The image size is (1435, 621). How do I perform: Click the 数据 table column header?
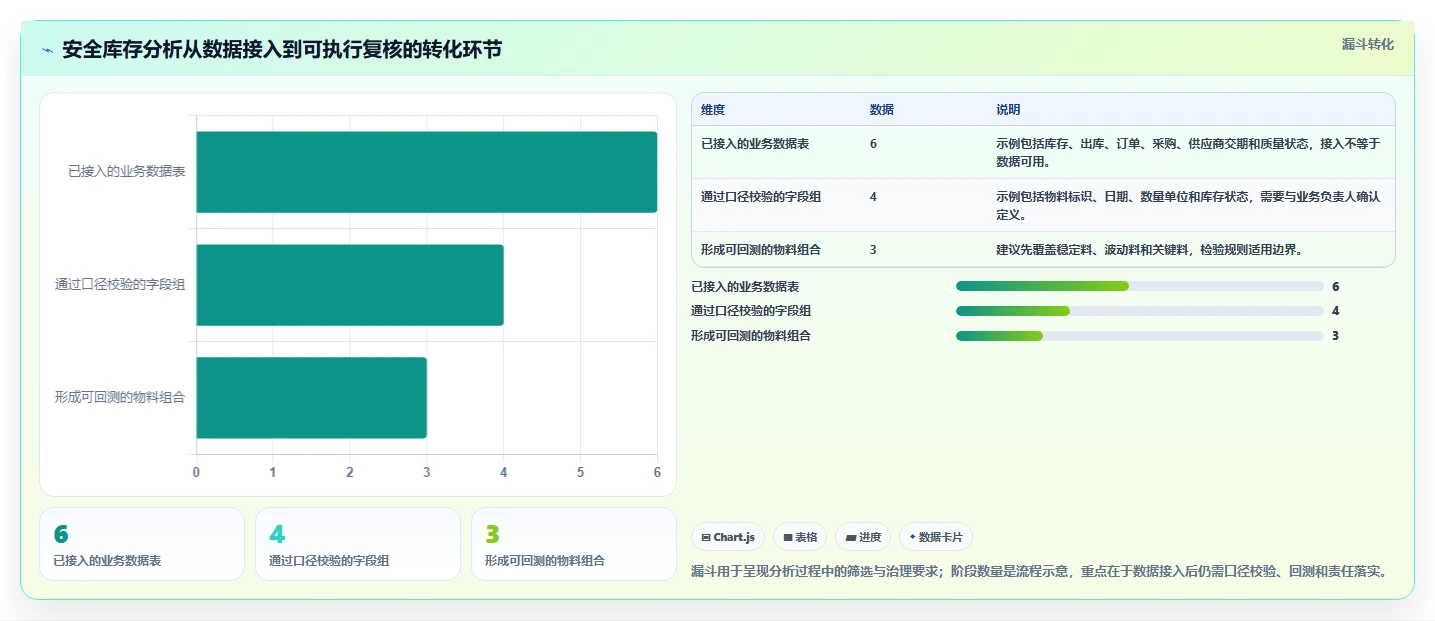pos(882,109)
